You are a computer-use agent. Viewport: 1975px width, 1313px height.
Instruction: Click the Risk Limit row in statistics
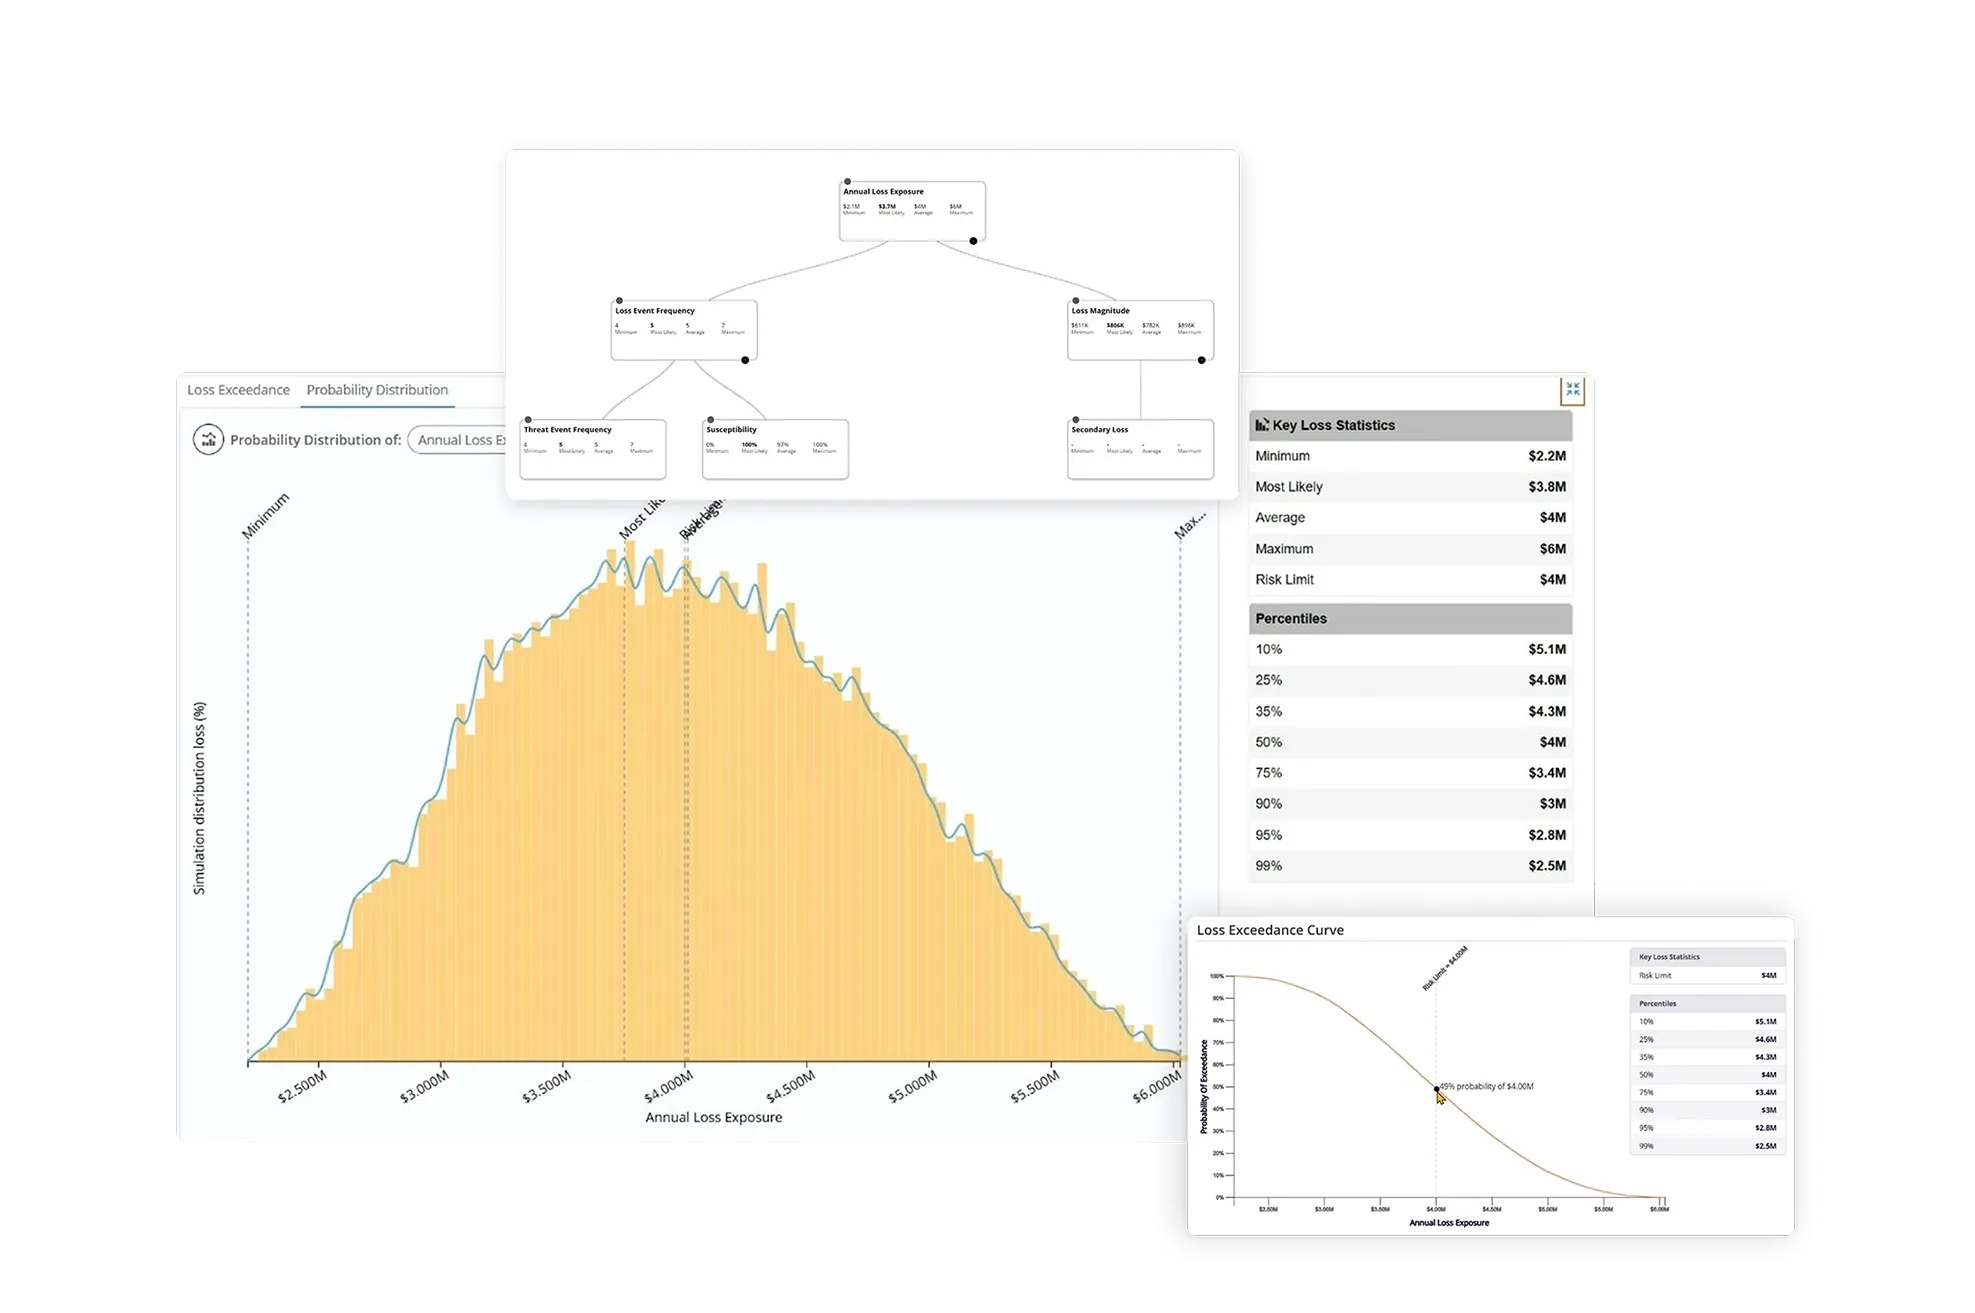pyautogui.click(x=1410, y=580)
